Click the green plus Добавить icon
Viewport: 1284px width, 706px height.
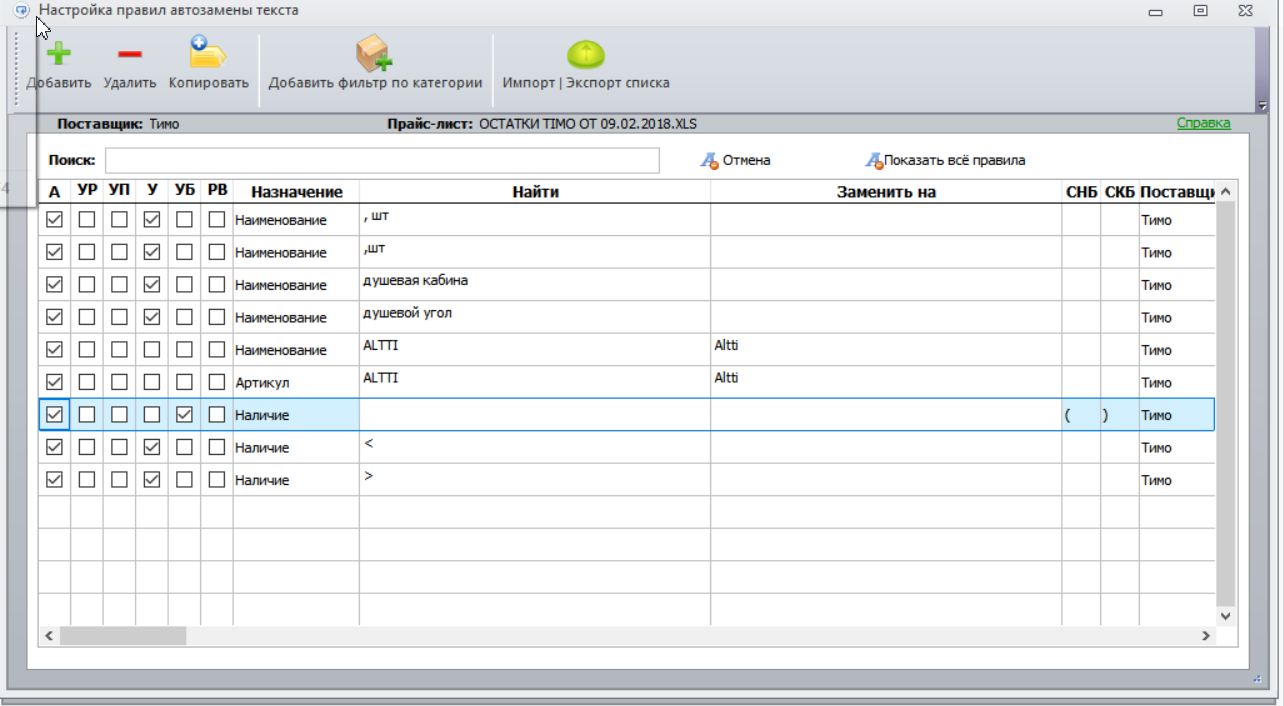[58, 53]
